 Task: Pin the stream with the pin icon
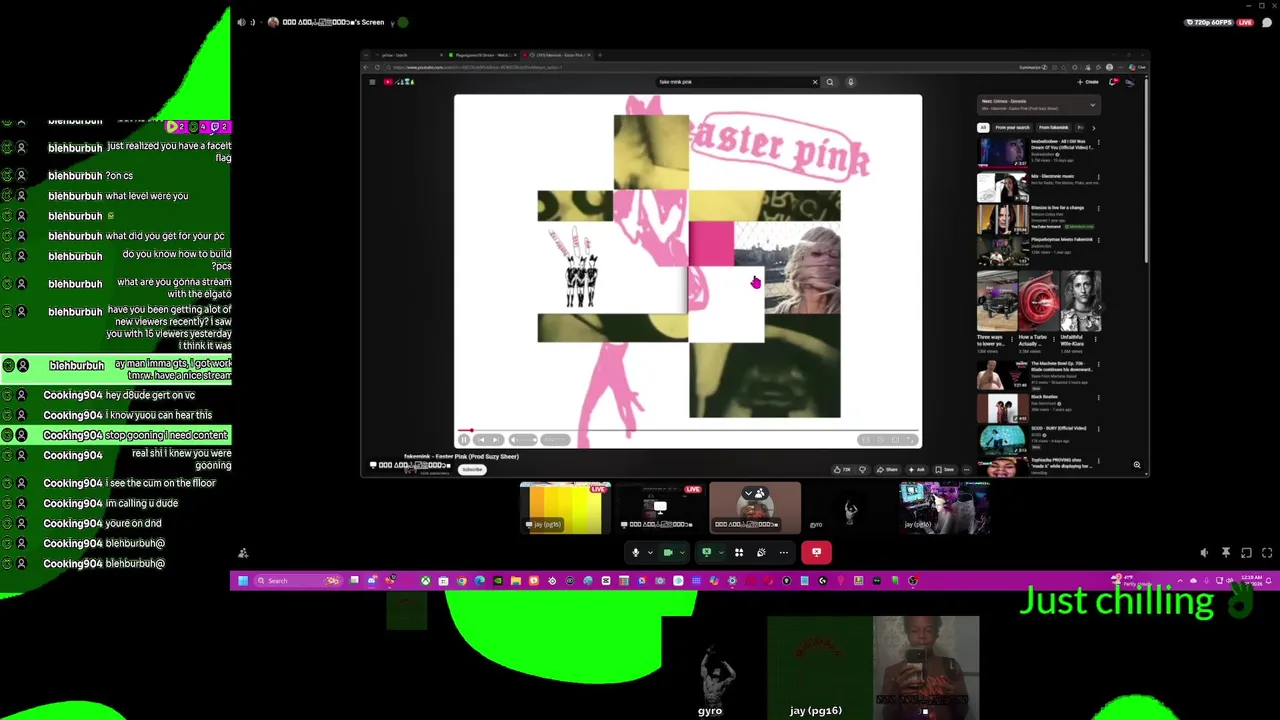(1225, 553)
